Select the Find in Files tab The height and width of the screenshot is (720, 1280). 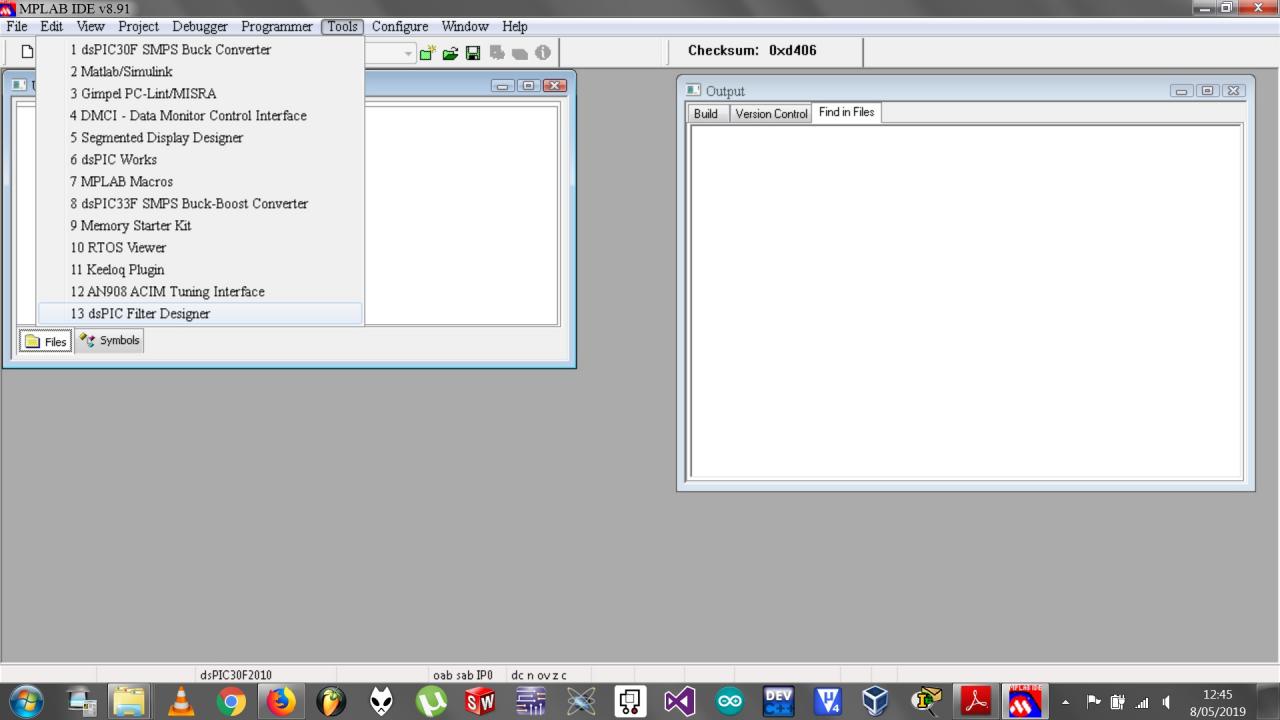[846, 112]
